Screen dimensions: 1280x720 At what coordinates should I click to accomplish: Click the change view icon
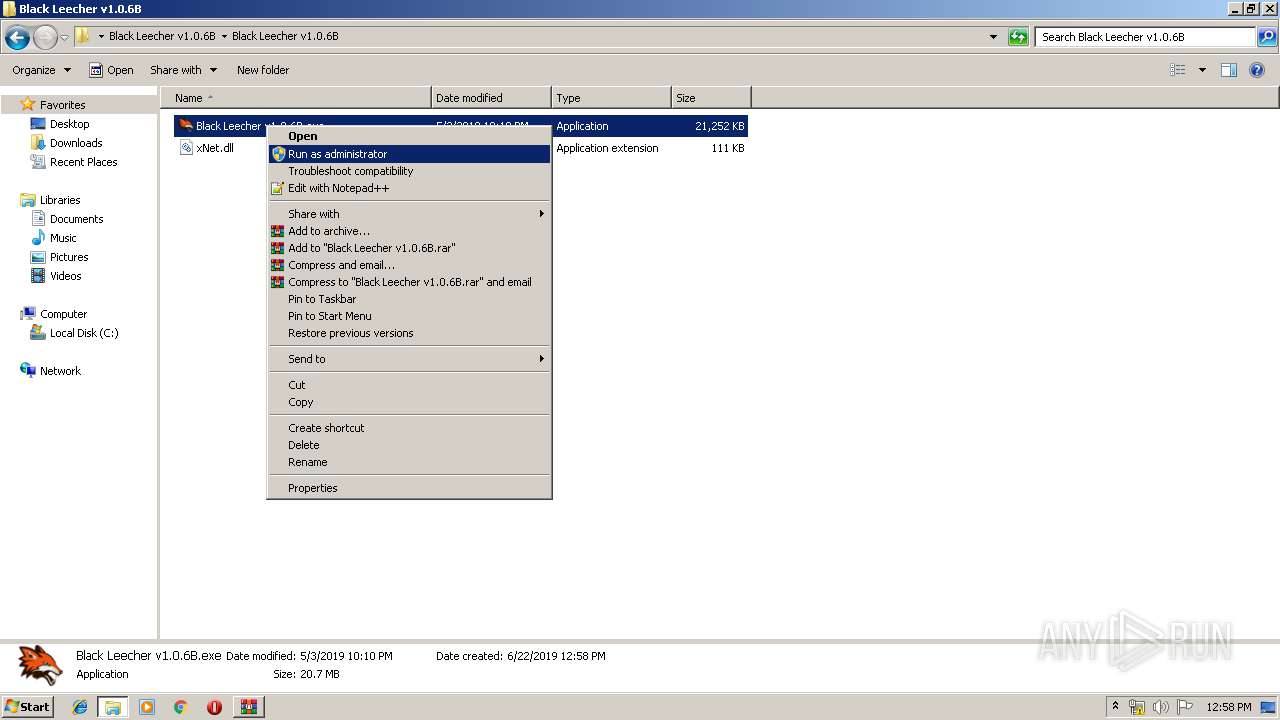(1178, 70)
